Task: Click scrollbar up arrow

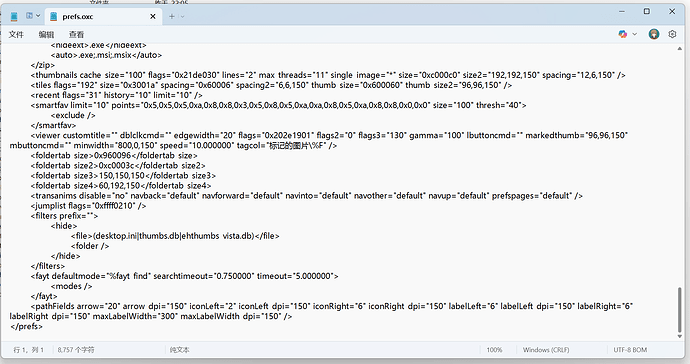Action: coord(679,48)
